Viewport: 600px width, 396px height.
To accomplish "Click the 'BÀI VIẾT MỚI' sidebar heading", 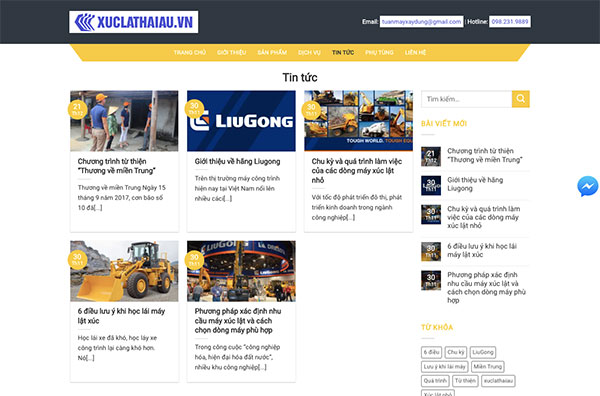I will [444, 124].
